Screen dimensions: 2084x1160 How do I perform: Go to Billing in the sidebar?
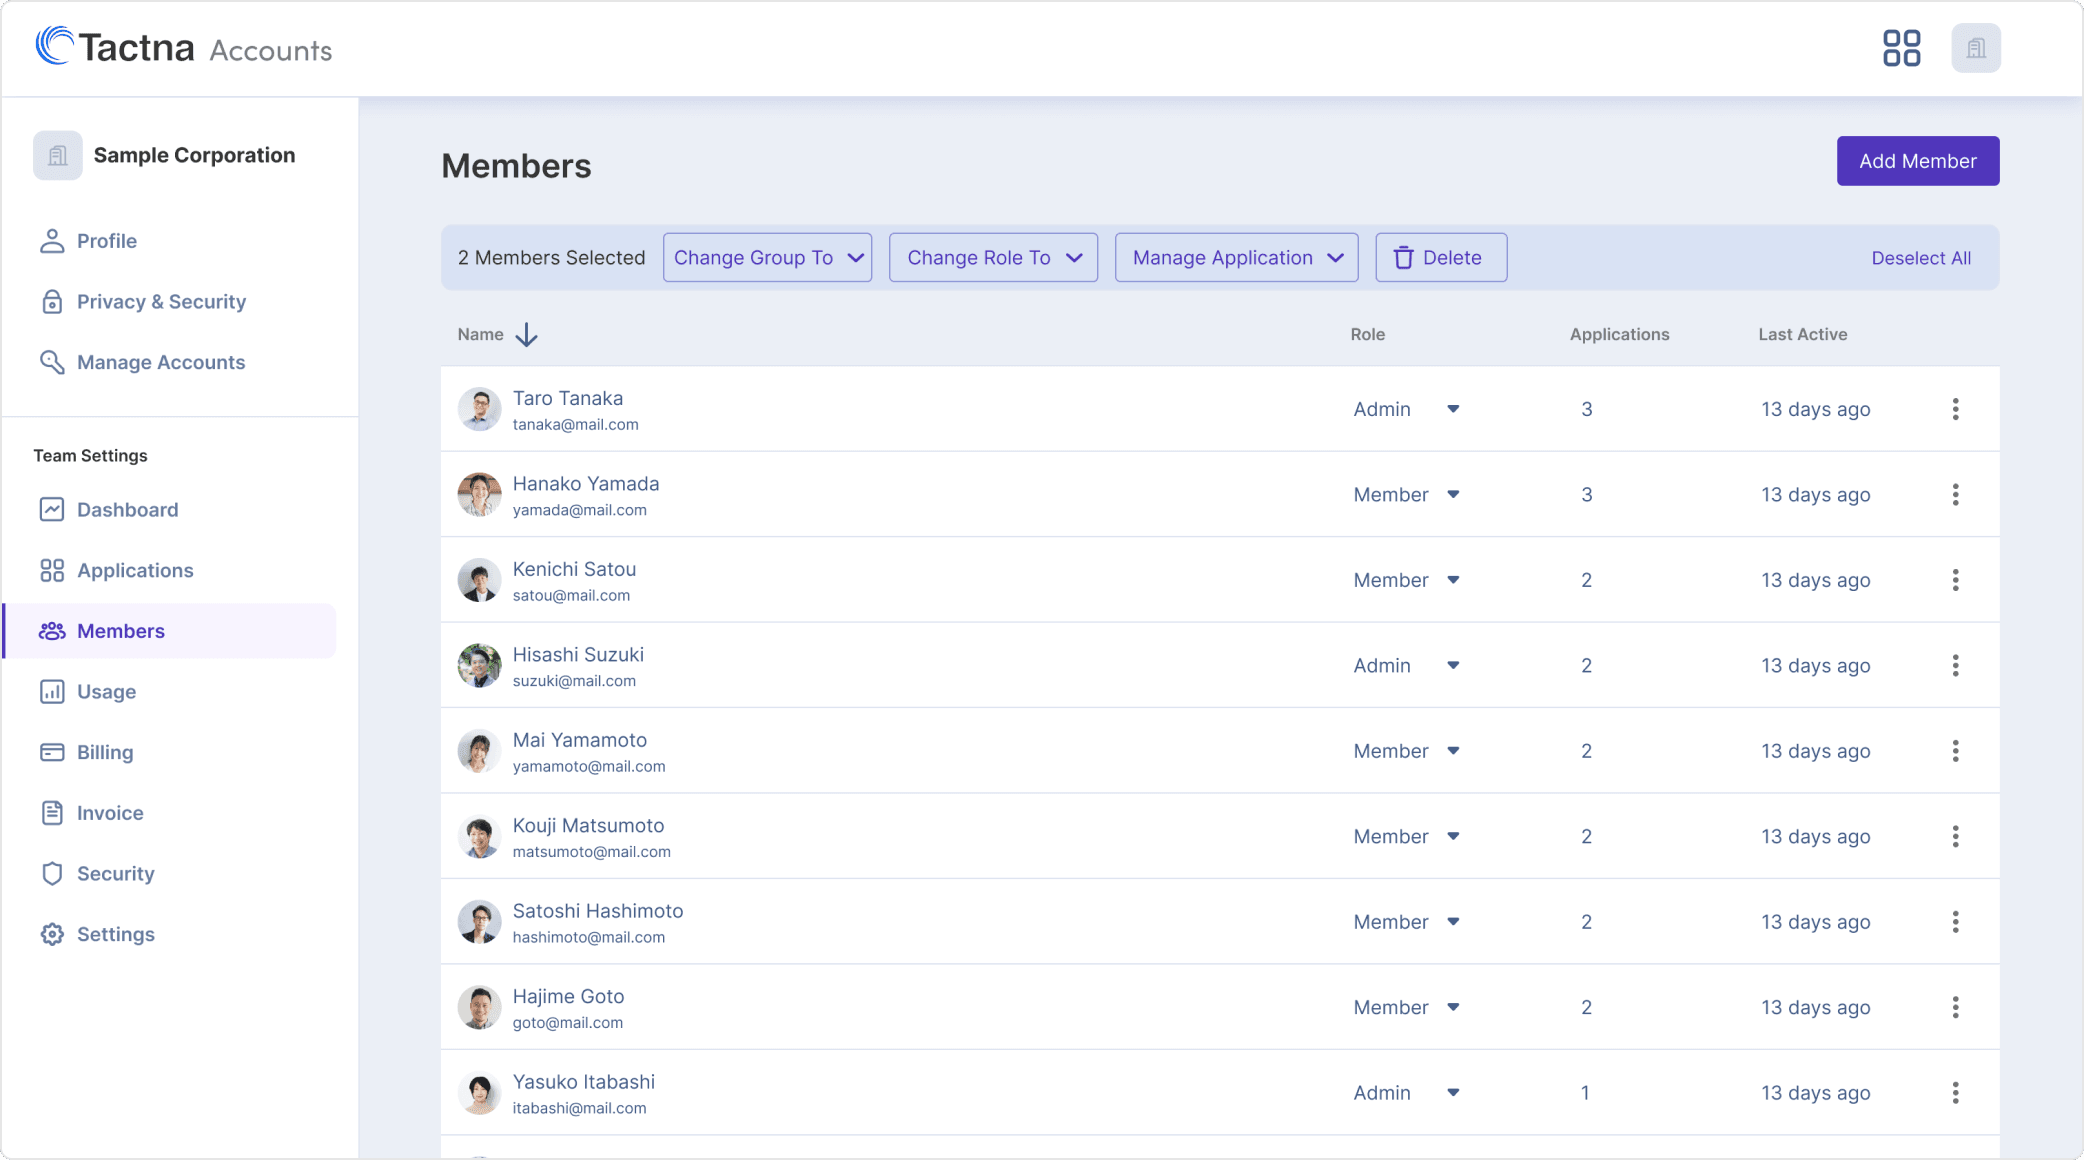coord(105,752)
